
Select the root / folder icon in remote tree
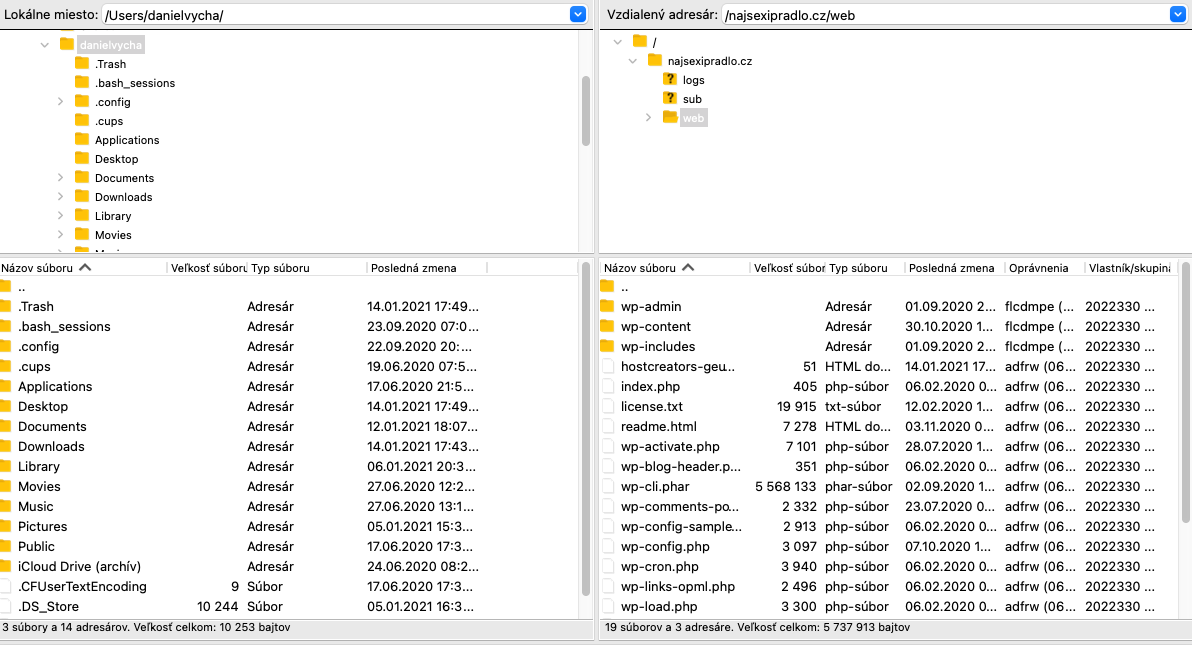tap(639, 41)
